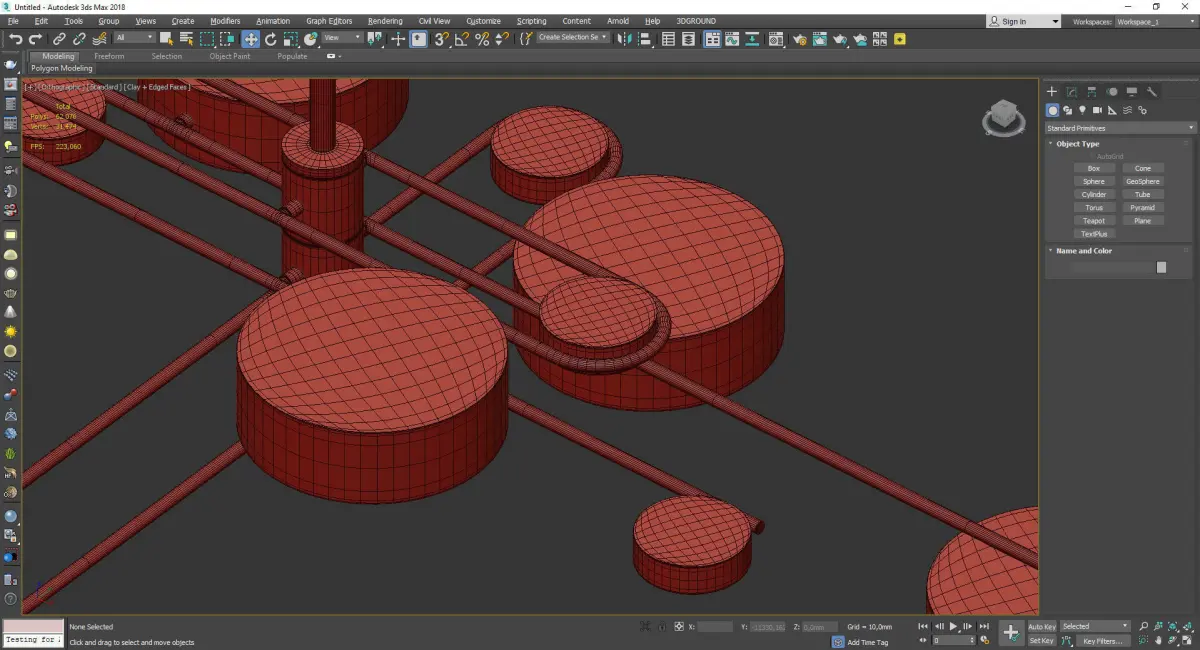1200x650 pixels.
Task: Toggle the Angle Snap button
Action: (x=461, y=39)
